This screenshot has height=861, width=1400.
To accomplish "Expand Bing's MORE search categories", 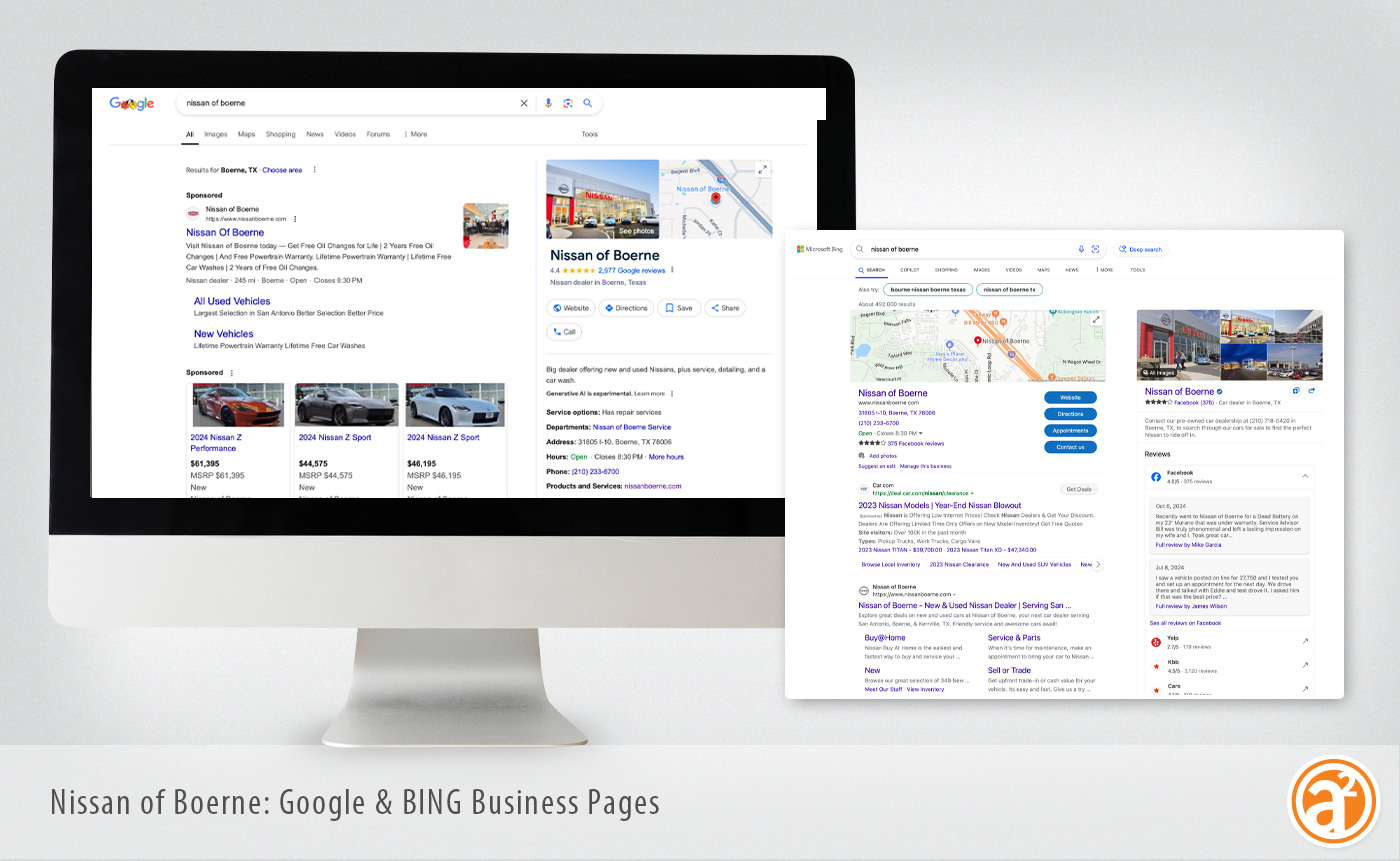I will [1105, 270].
